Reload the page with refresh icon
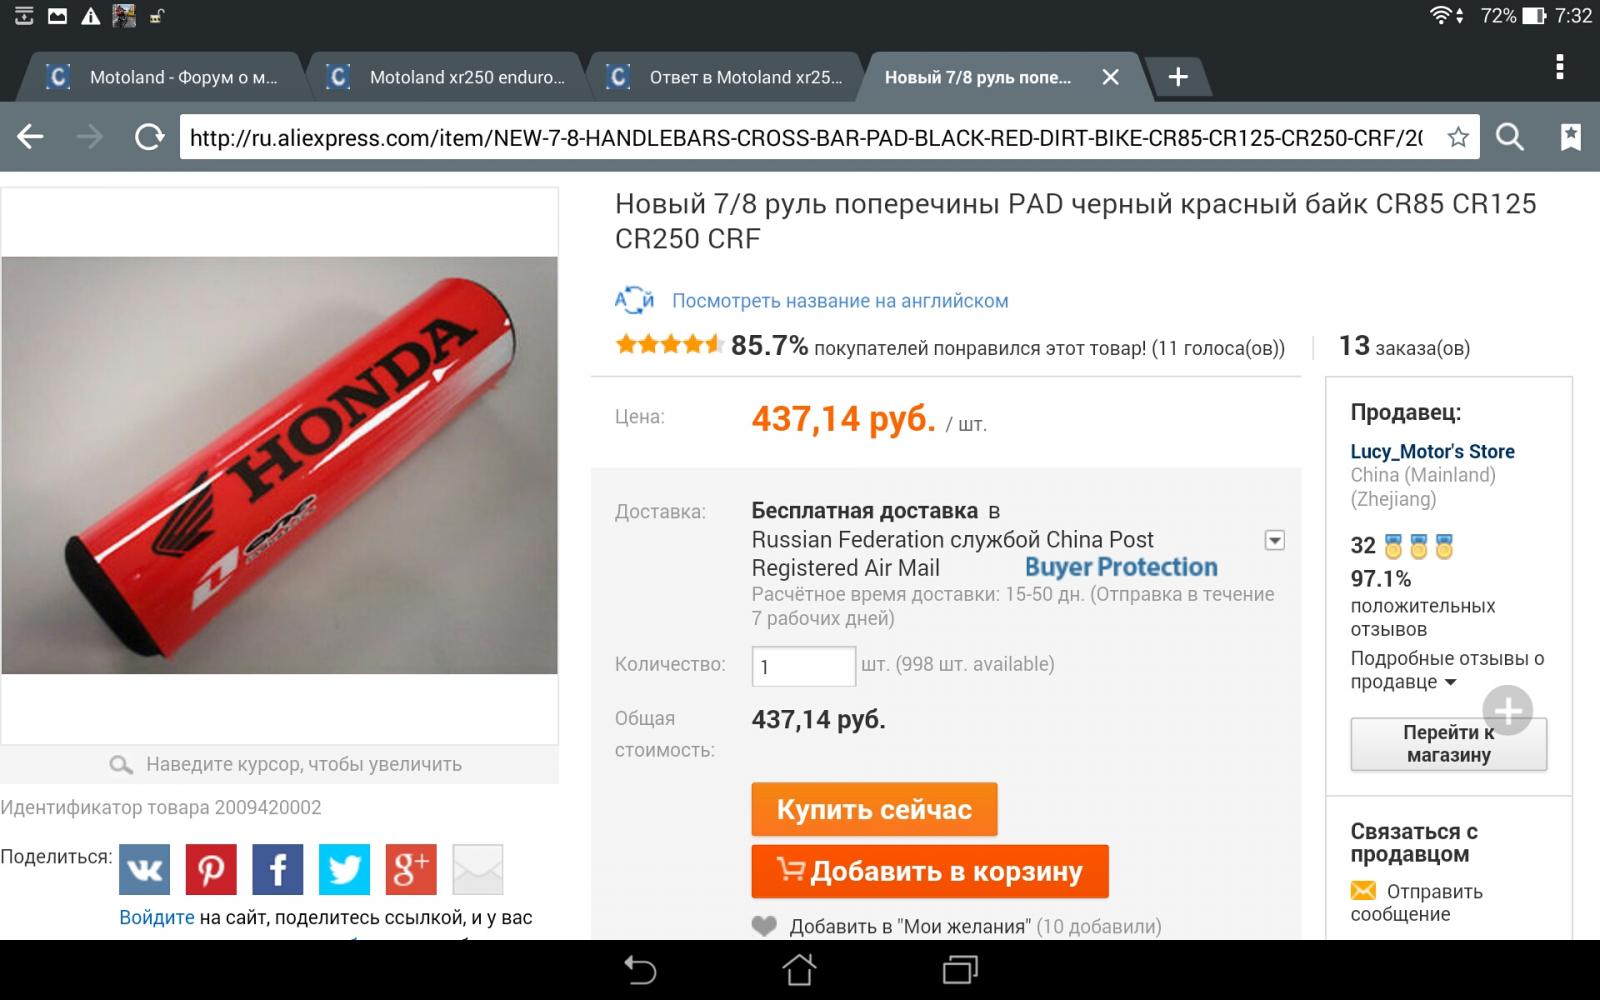1600x1000 pixels. point(150,137)
